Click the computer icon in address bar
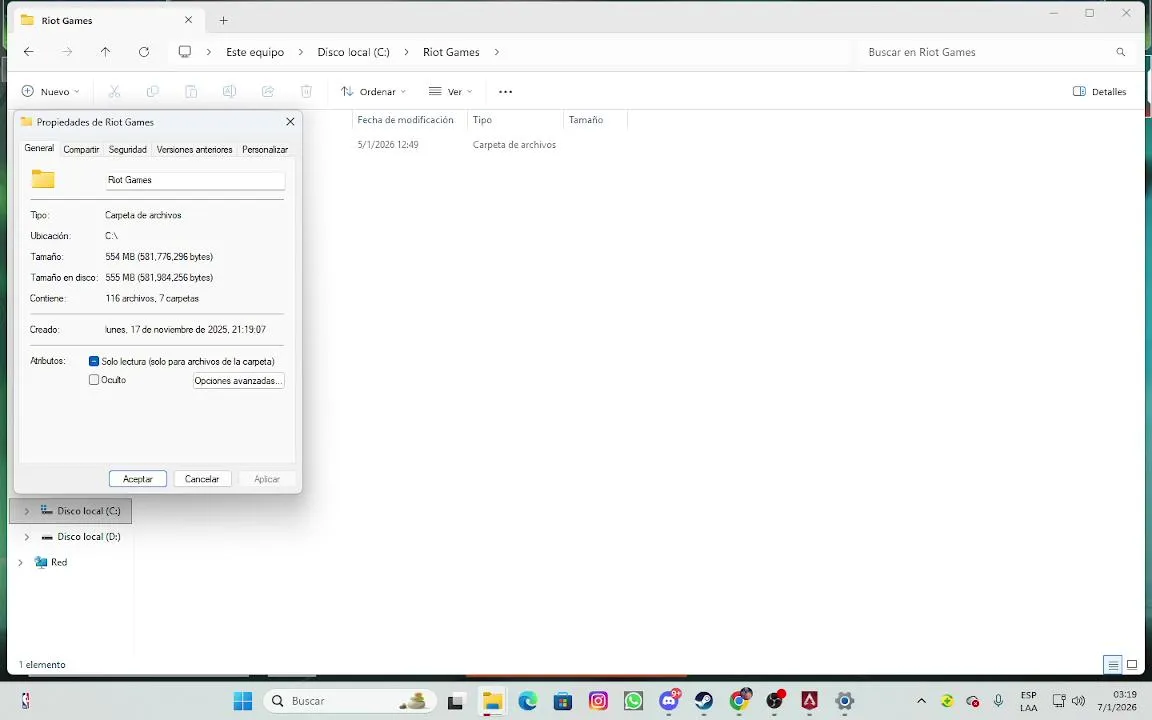Viewport: 1152px width, 720px height. pos(185,51)
